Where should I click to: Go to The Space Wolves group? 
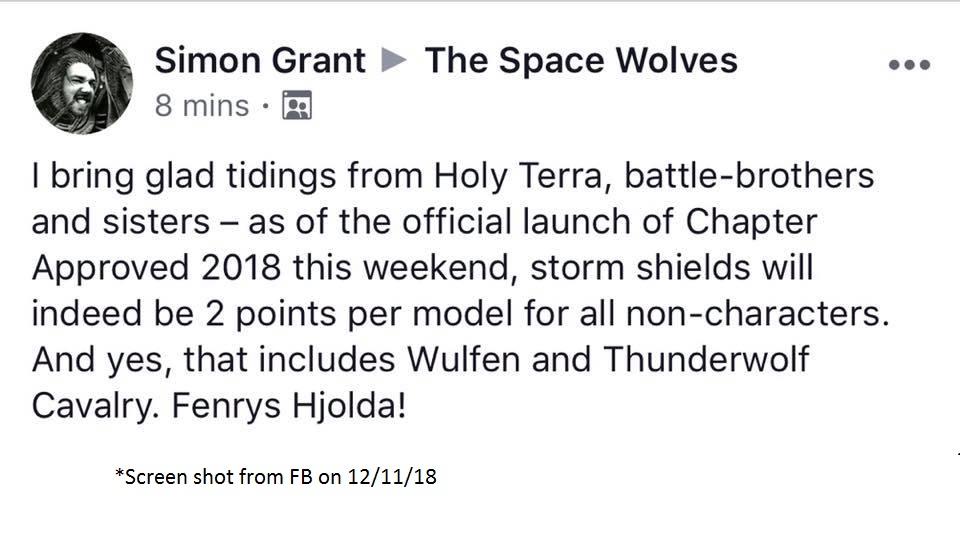581,62
